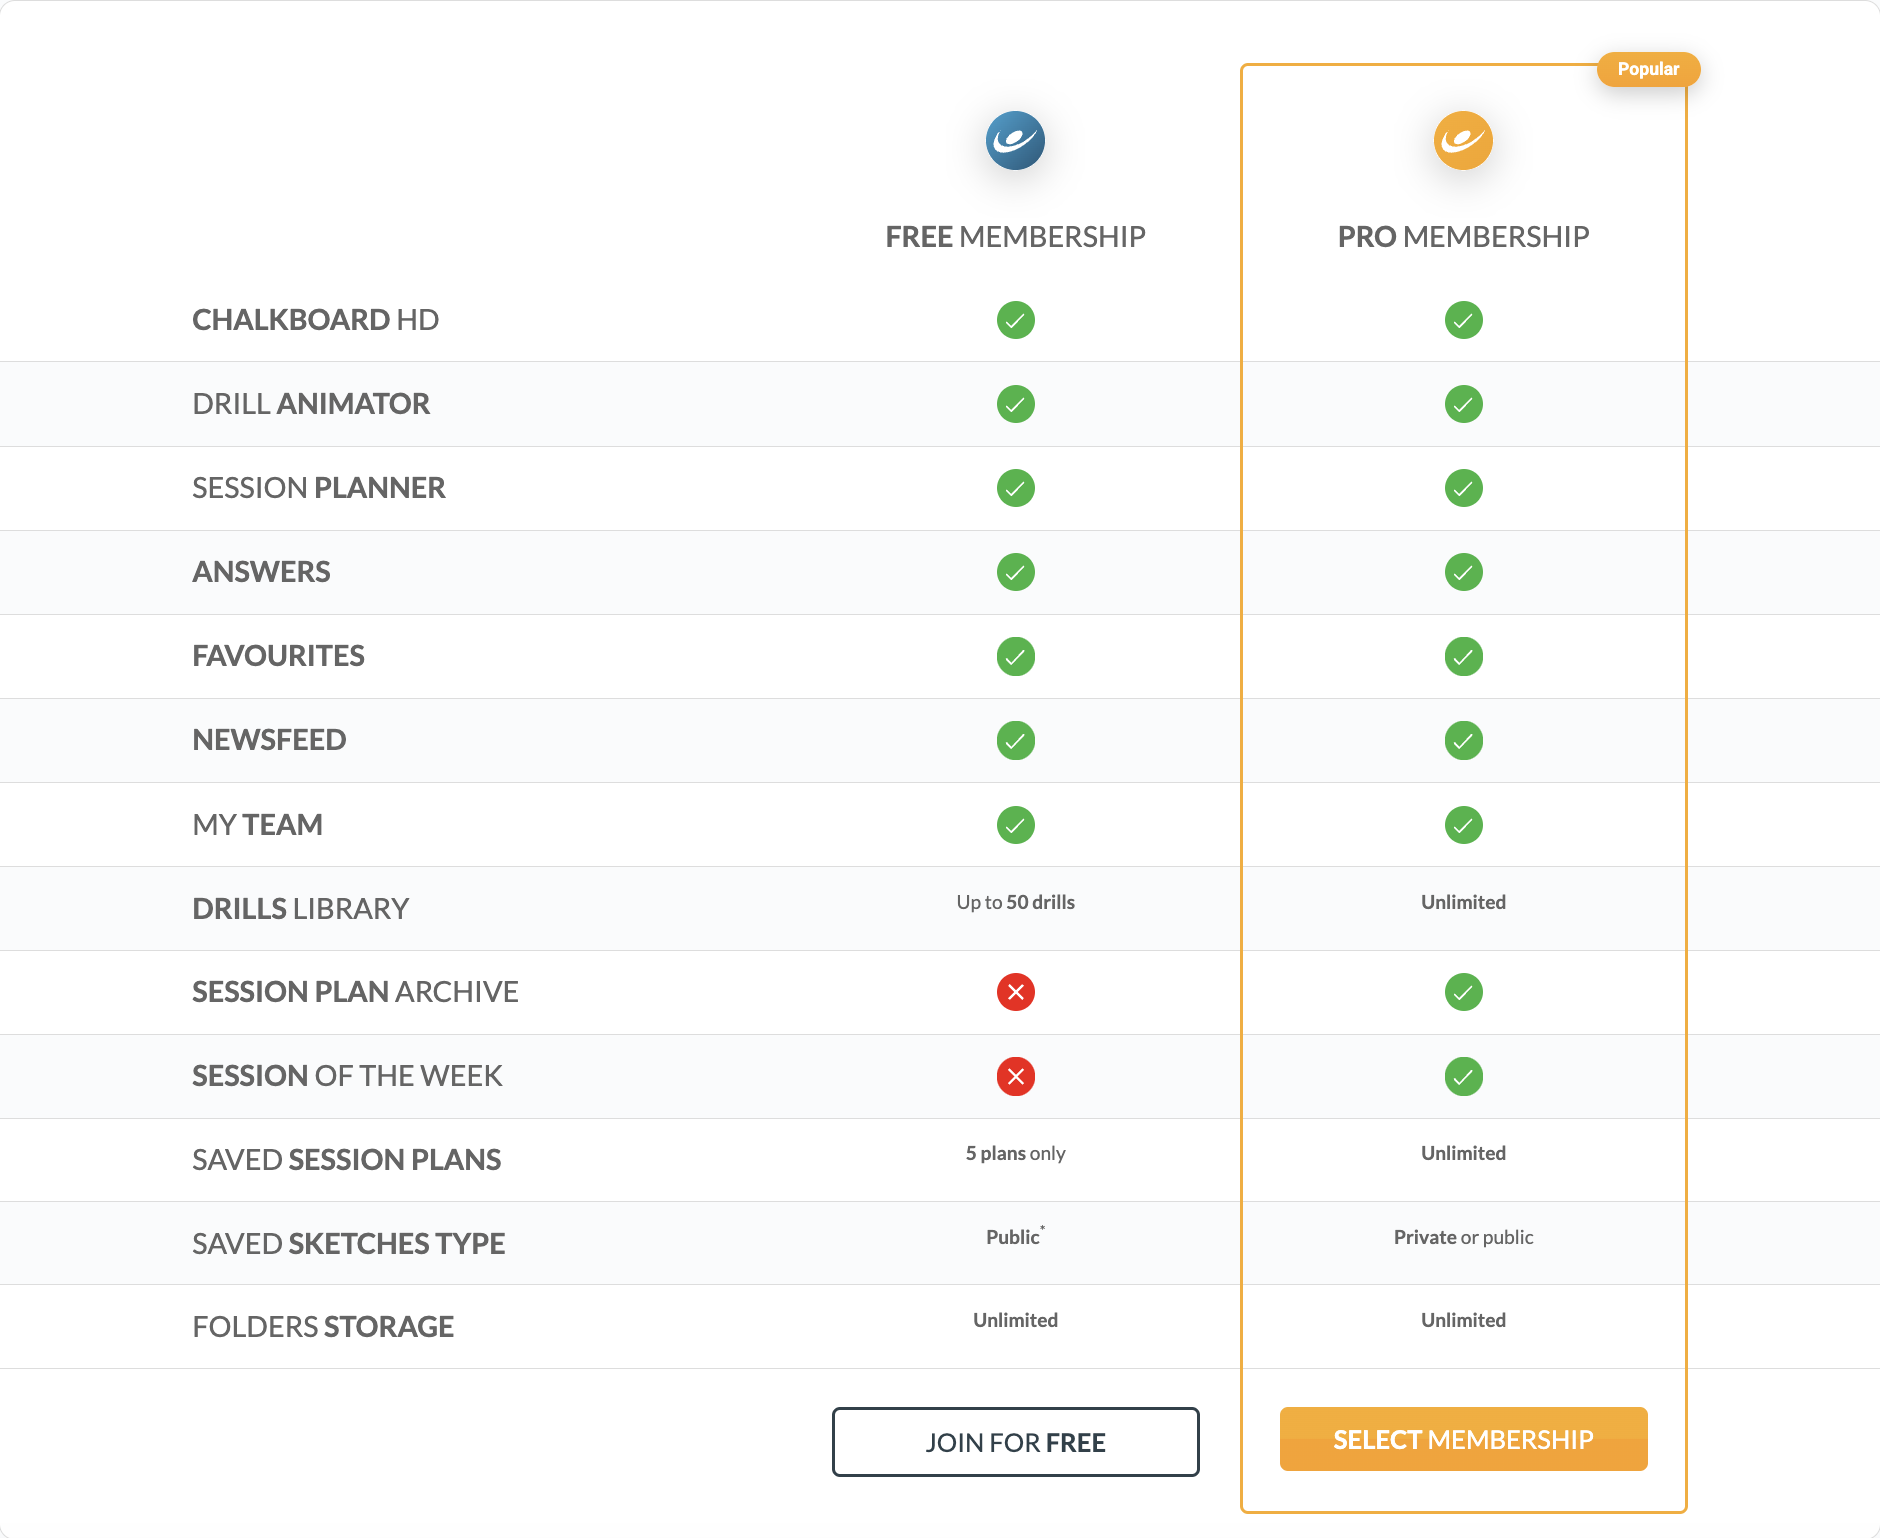Click Pro checkmark for Session Plan Archive

[1463, 992]
